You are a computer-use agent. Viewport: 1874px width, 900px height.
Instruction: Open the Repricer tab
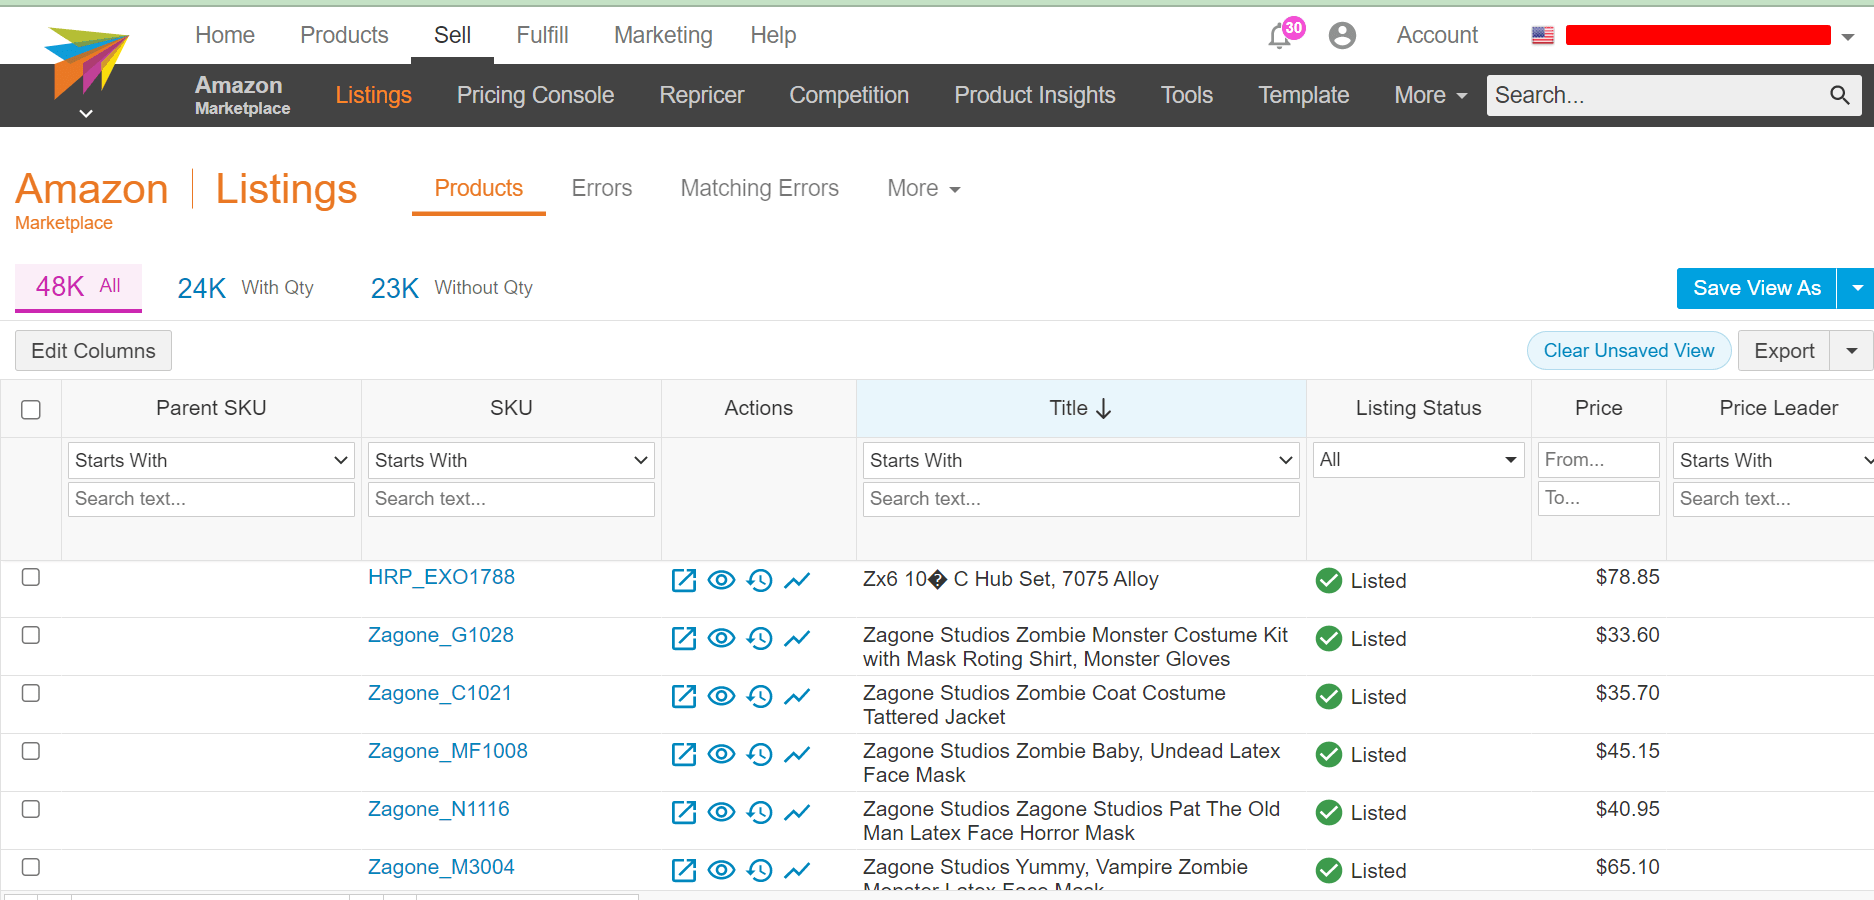coord(701,95)
